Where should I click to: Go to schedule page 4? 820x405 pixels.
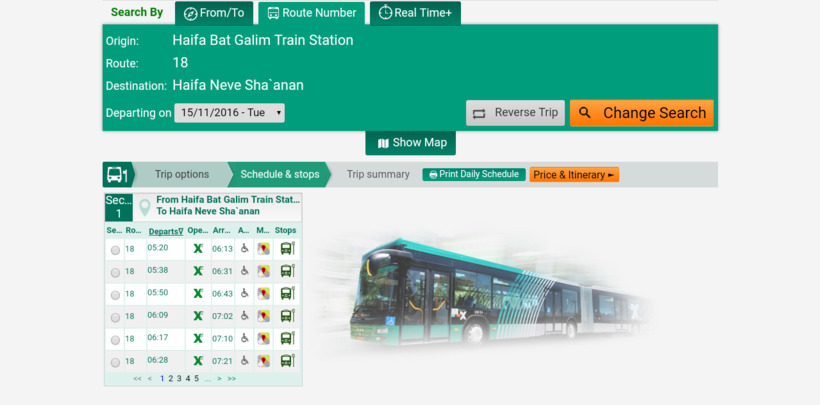[188, 378]
